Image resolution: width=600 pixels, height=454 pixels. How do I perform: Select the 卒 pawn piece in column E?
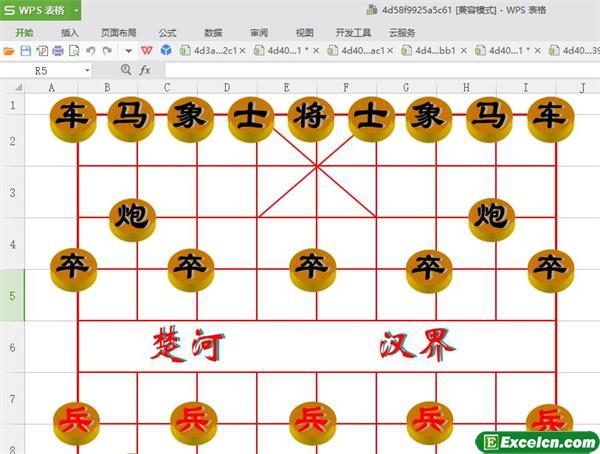tap(313, 269)
